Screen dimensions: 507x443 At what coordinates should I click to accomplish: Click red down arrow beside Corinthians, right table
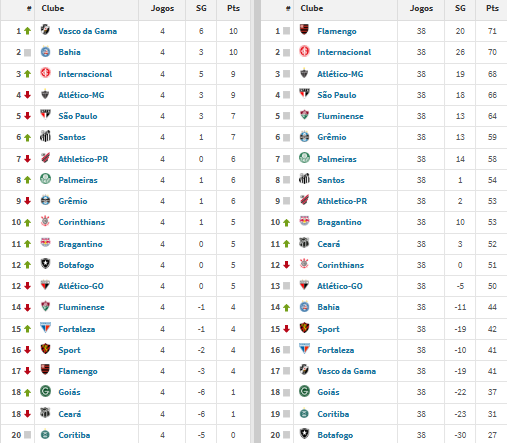(286, 265)
